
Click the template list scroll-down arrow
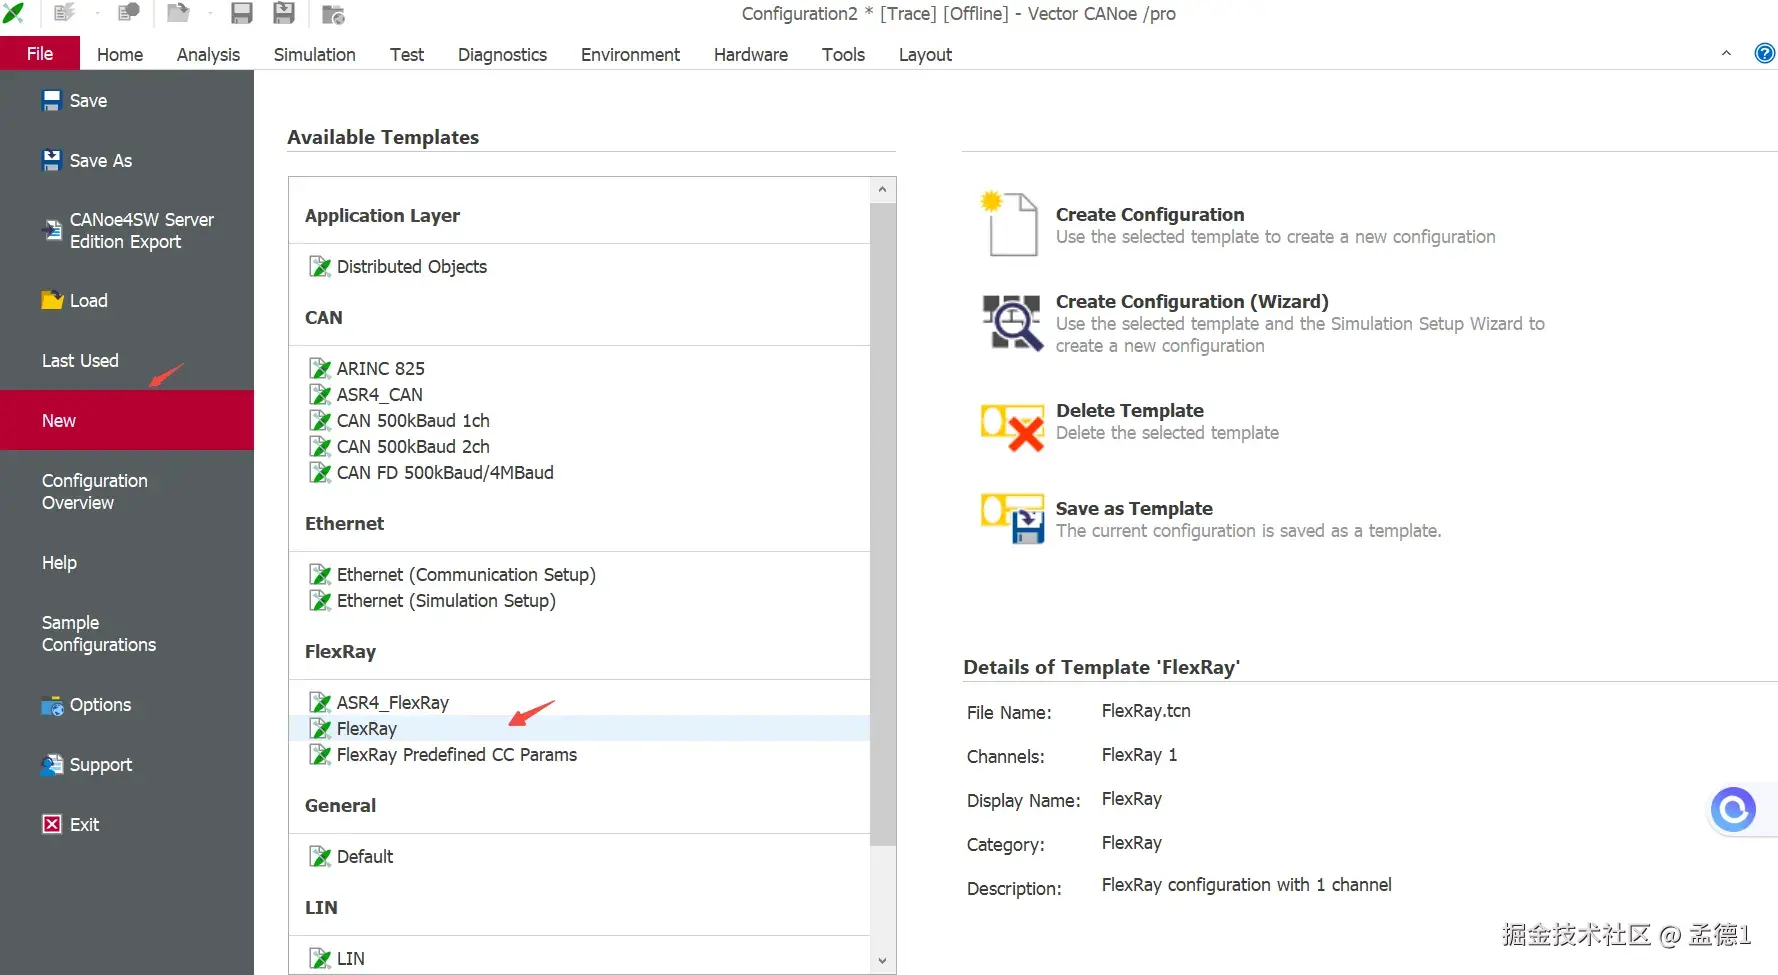click(882, 961)
